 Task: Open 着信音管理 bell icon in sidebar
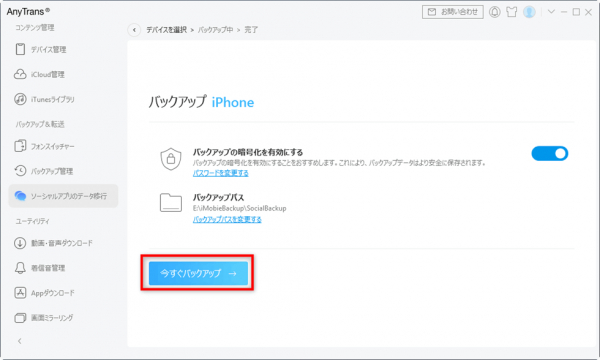pyautogui.click(x=20, y=268)
